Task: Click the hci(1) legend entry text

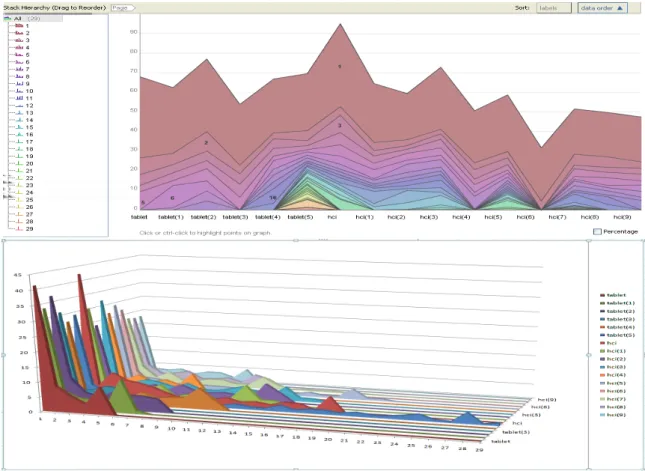Action: coord(616,351)
